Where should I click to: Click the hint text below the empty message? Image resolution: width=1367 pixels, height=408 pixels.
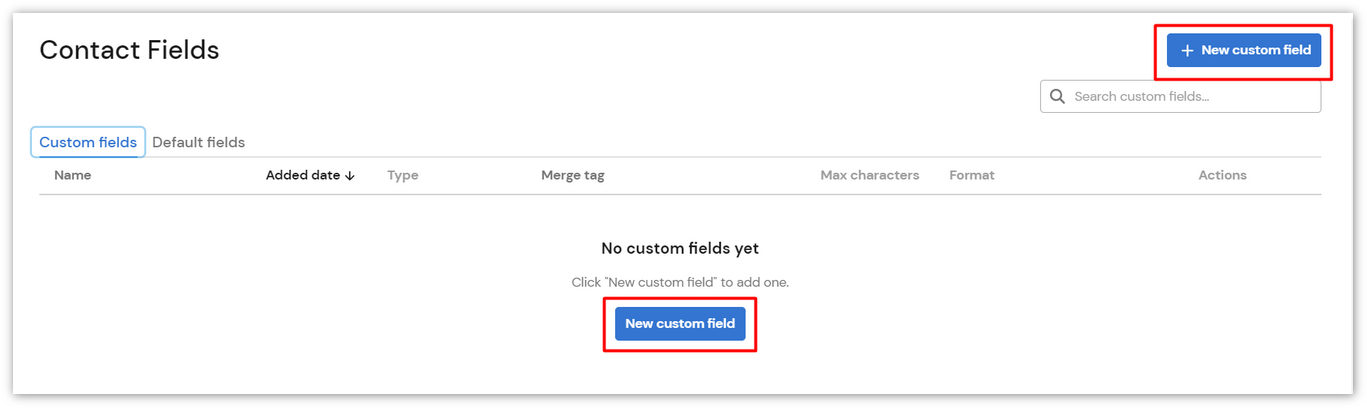click(680, 282)
